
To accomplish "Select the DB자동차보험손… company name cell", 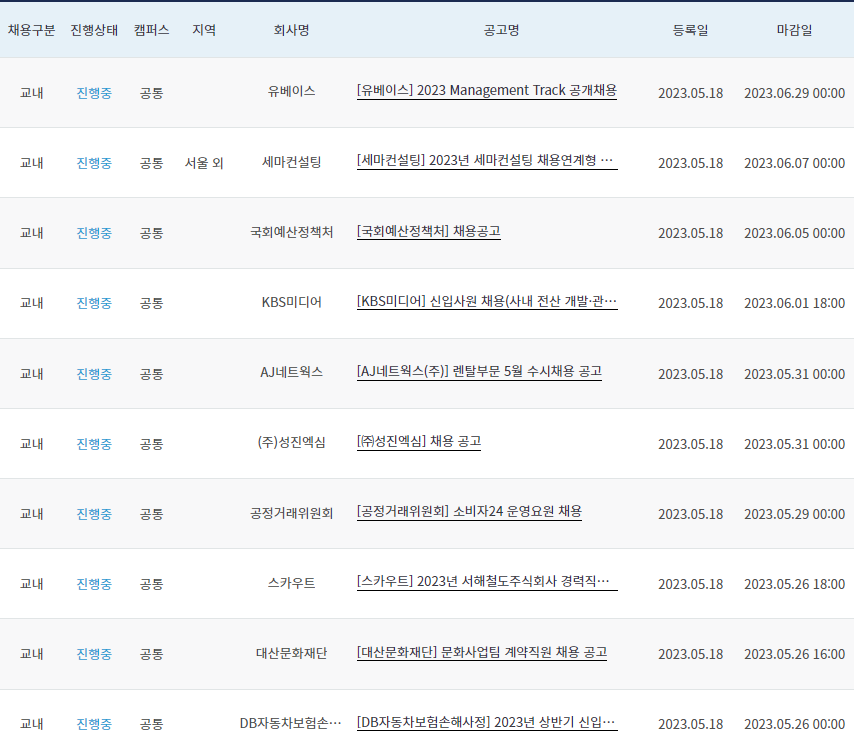I will (290, 723).
